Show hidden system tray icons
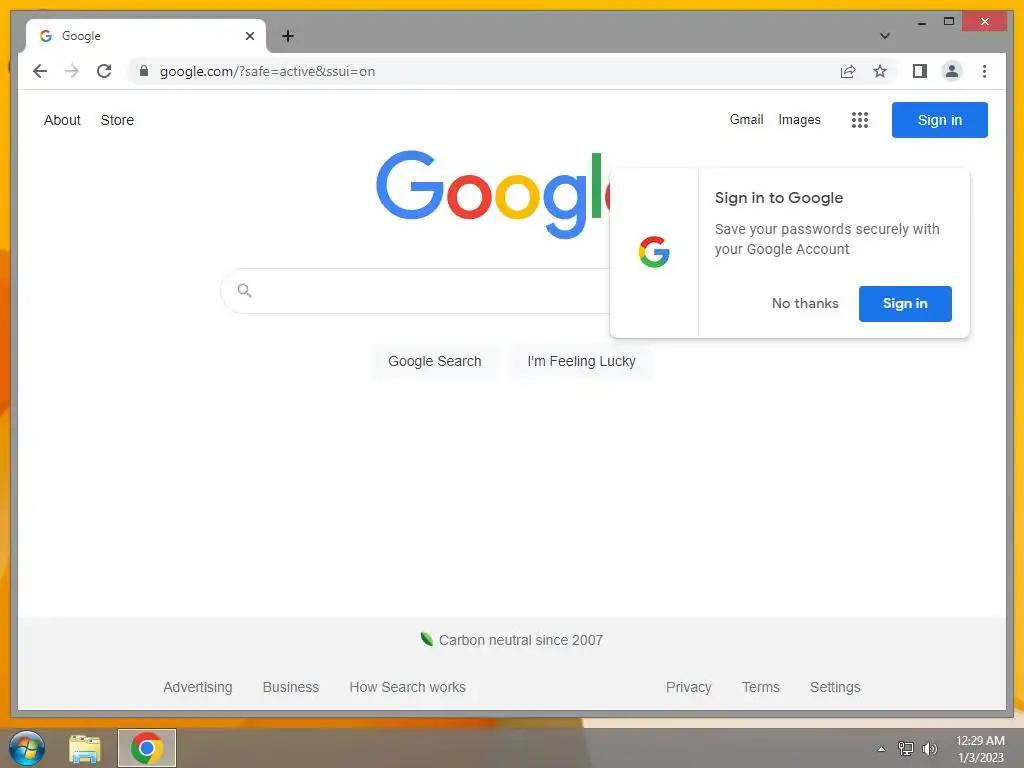This screenshot has height=768, width=1024. (881, 749)
